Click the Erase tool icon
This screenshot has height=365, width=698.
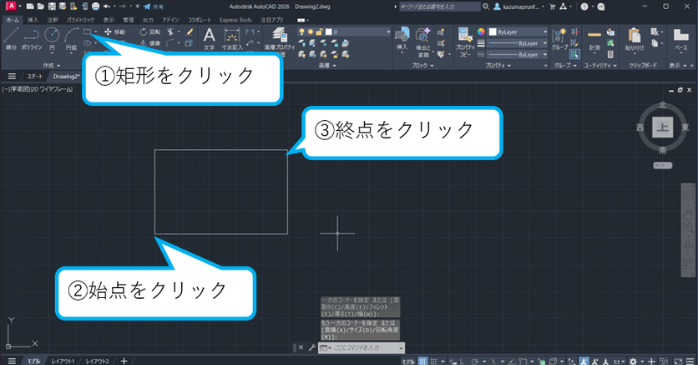(x=190, y=32)
